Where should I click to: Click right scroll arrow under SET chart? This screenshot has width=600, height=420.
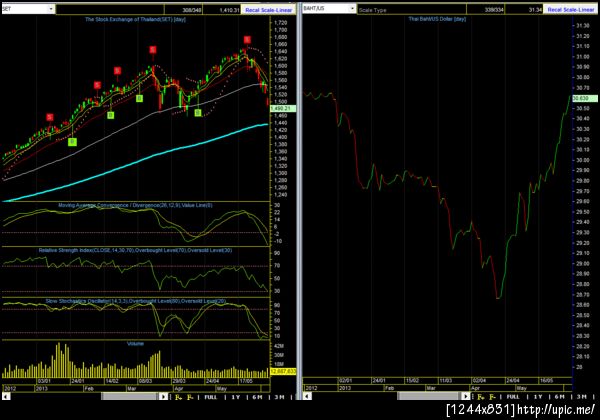pyautogui.click(x=163, y=397)
